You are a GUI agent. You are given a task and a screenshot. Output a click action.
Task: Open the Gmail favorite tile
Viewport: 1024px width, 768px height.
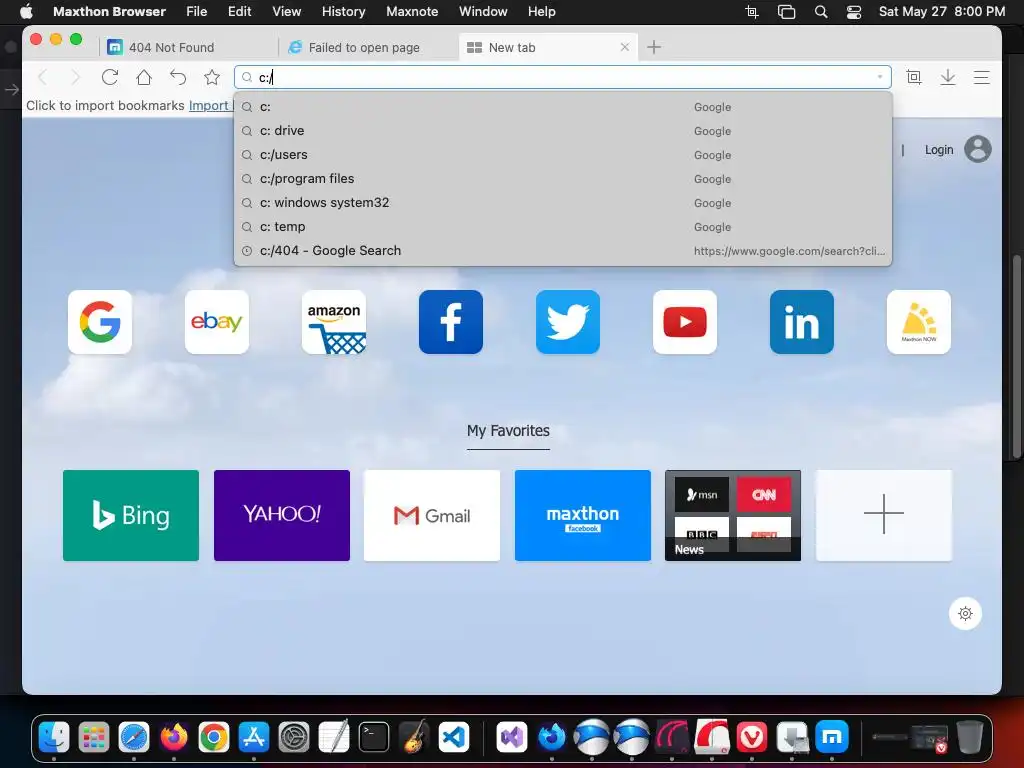[x=432, y=515]
